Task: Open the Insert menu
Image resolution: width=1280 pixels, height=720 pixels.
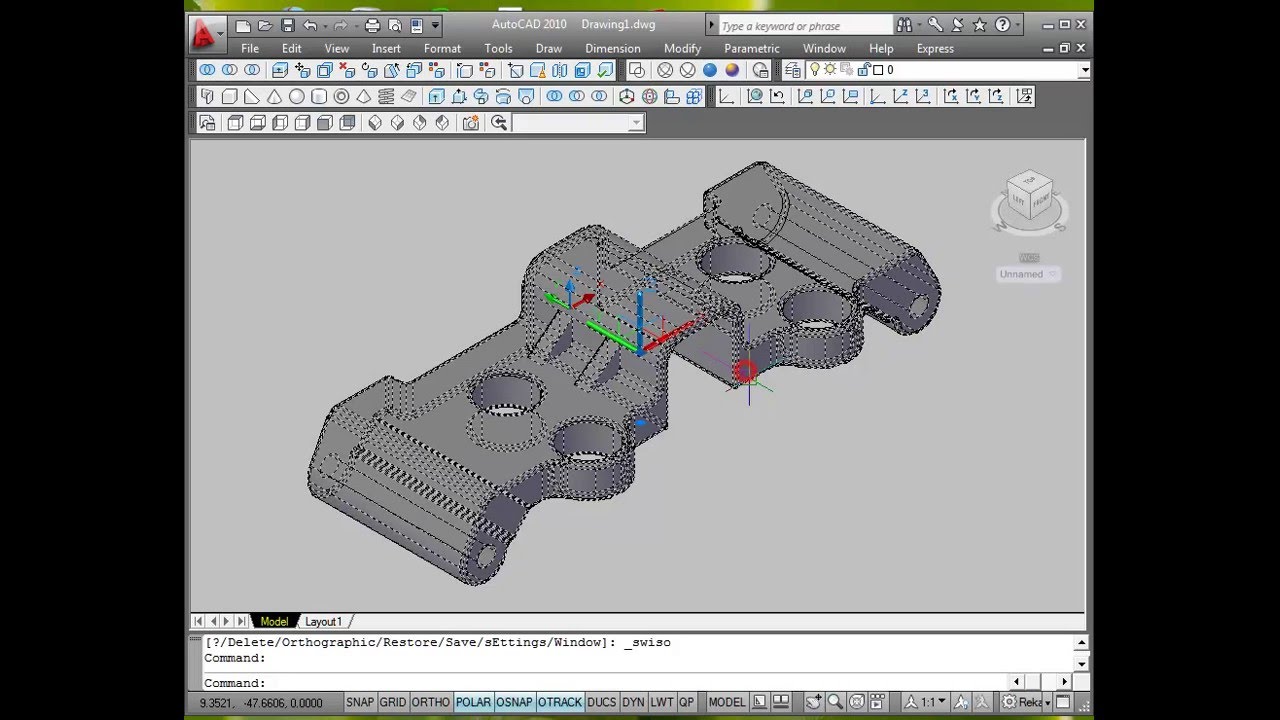Action: coord(386,48)
